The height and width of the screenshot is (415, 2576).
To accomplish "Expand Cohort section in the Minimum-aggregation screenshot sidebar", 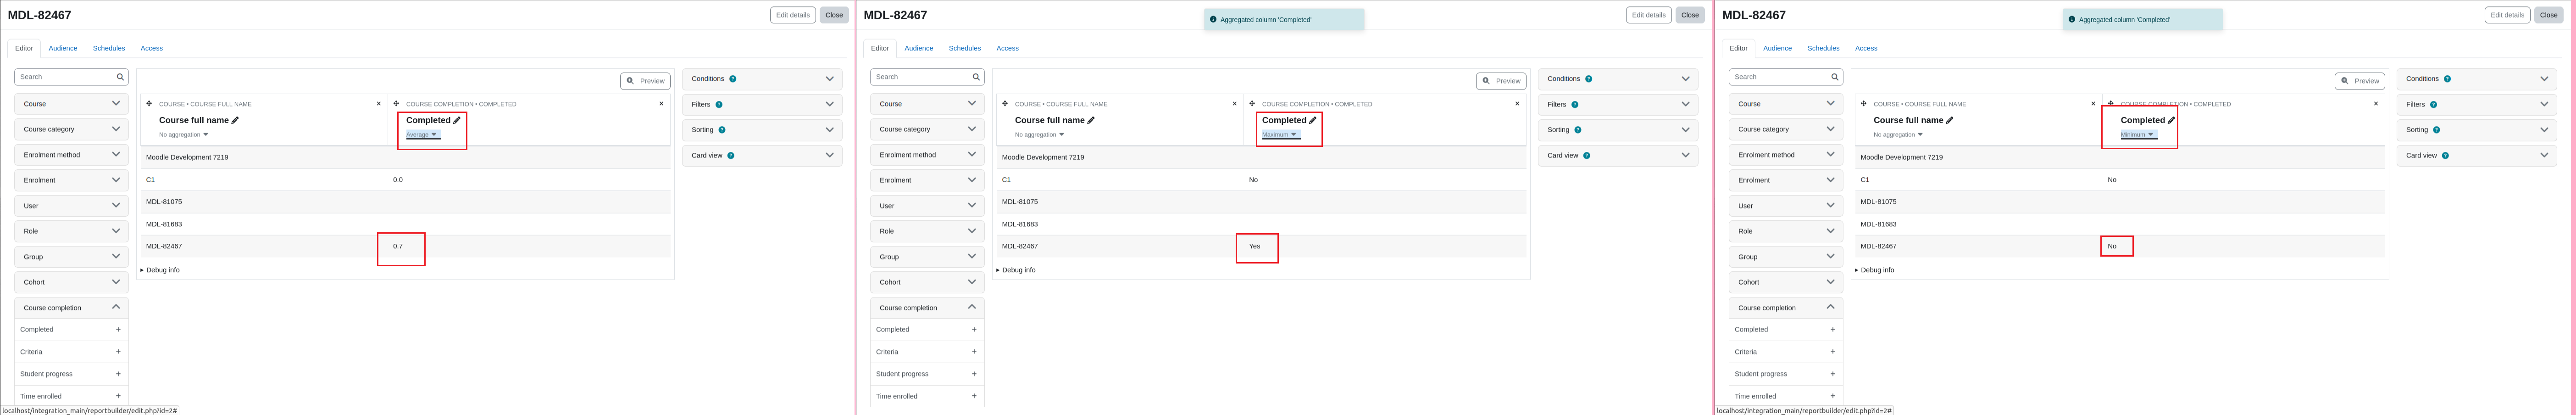I will click(x=1786, y=282).
